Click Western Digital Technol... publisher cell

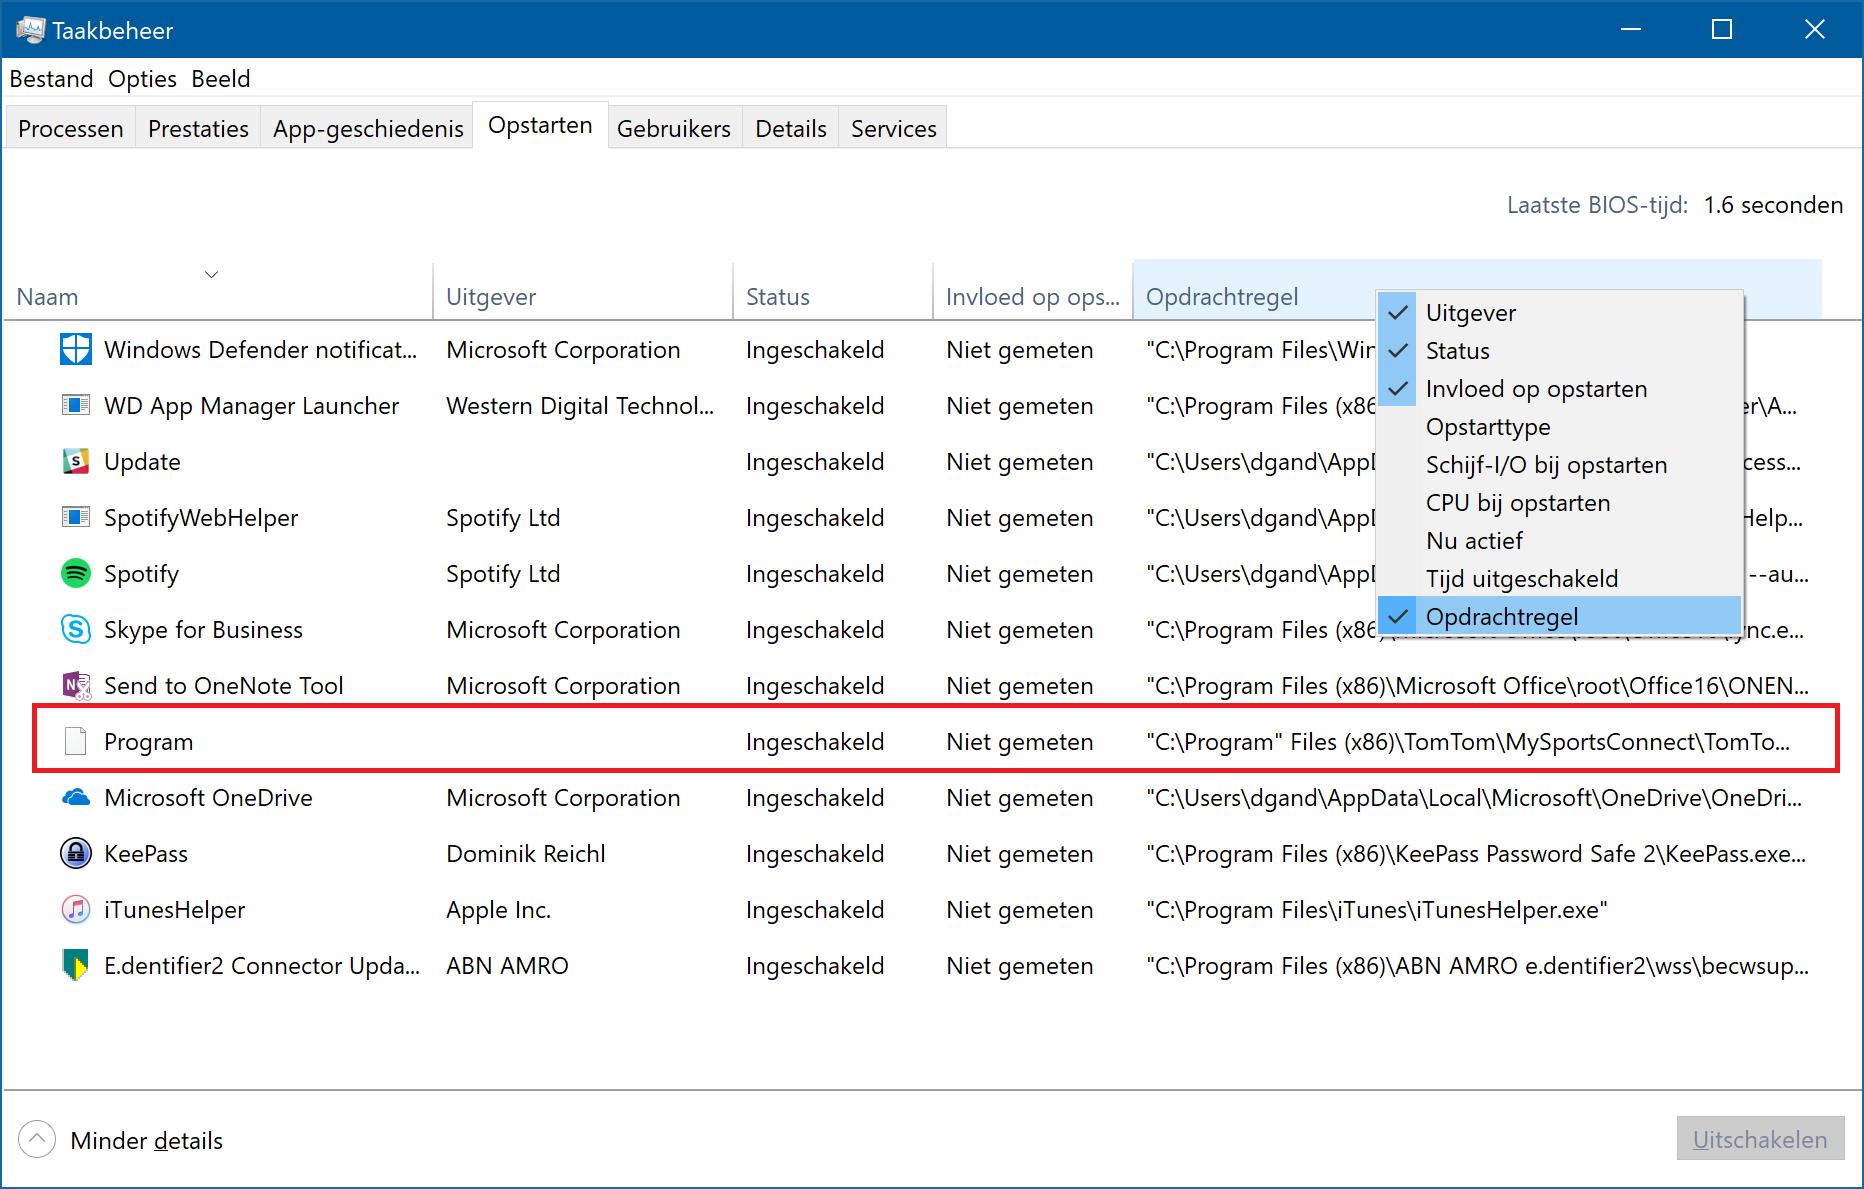coord(580,406)
